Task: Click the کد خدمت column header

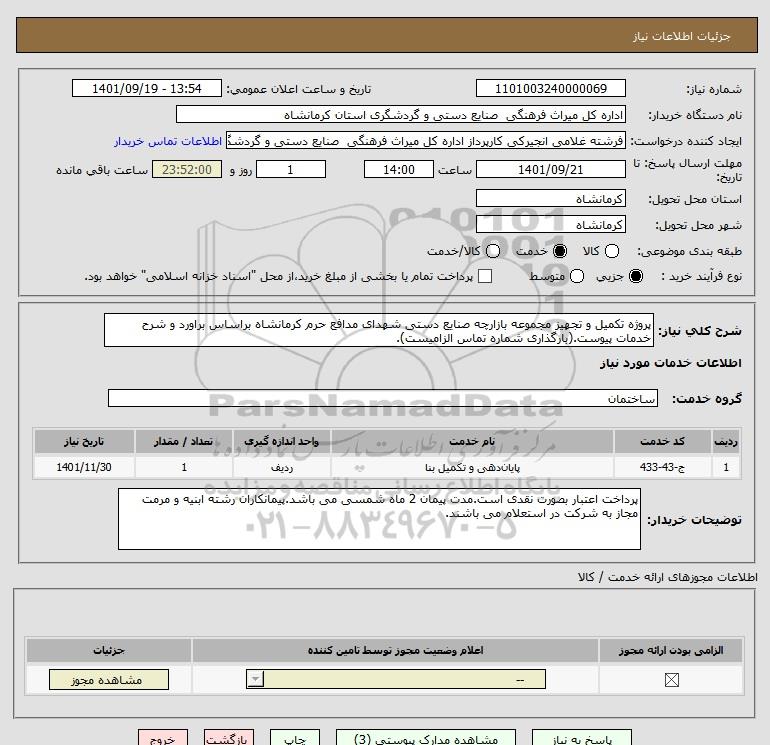Action: (662, 441)
